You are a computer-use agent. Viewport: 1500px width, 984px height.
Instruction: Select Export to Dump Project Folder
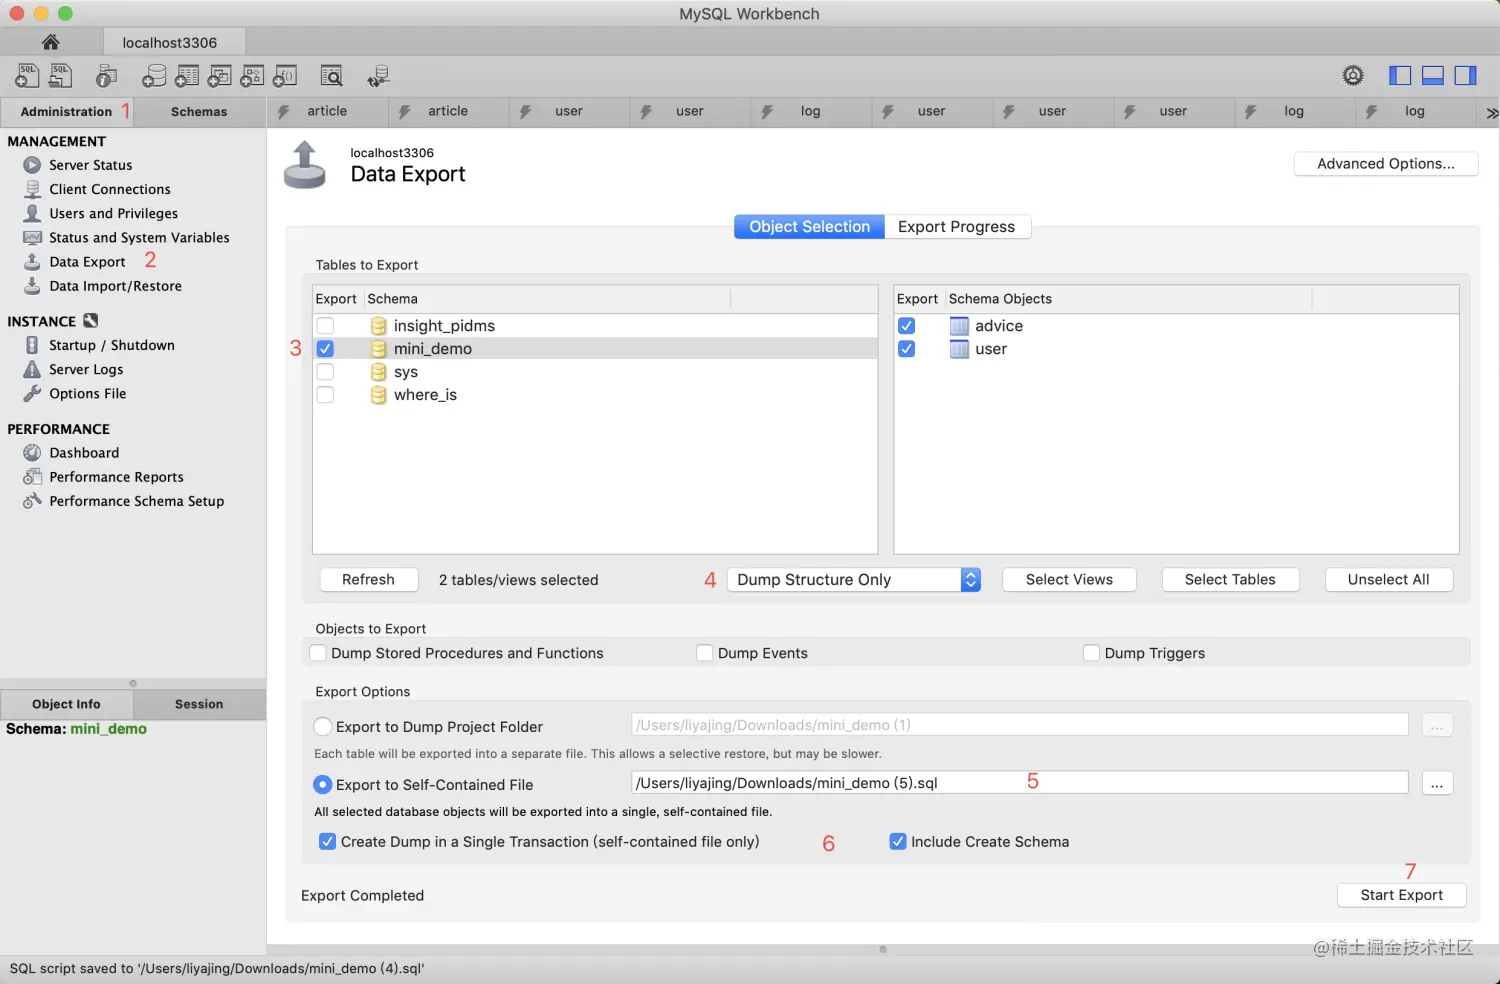pos(323,727)
